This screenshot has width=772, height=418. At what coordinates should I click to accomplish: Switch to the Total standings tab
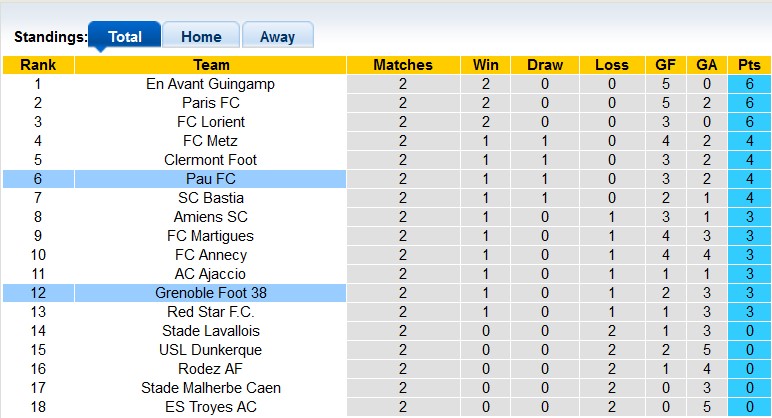click(124, 37)
